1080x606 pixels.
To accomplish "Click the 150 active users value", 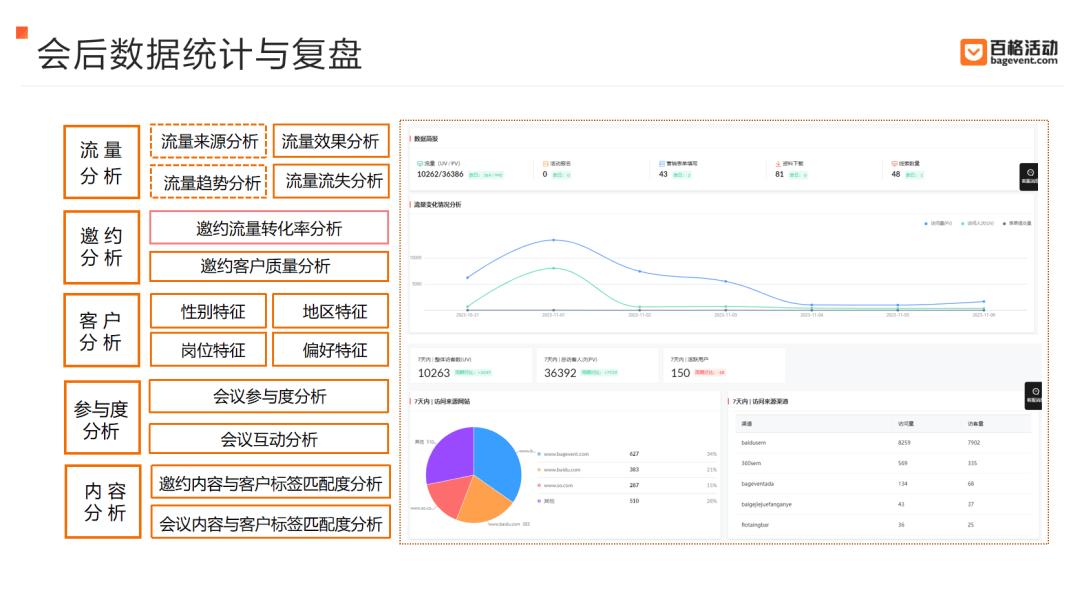I will [681, 373].
